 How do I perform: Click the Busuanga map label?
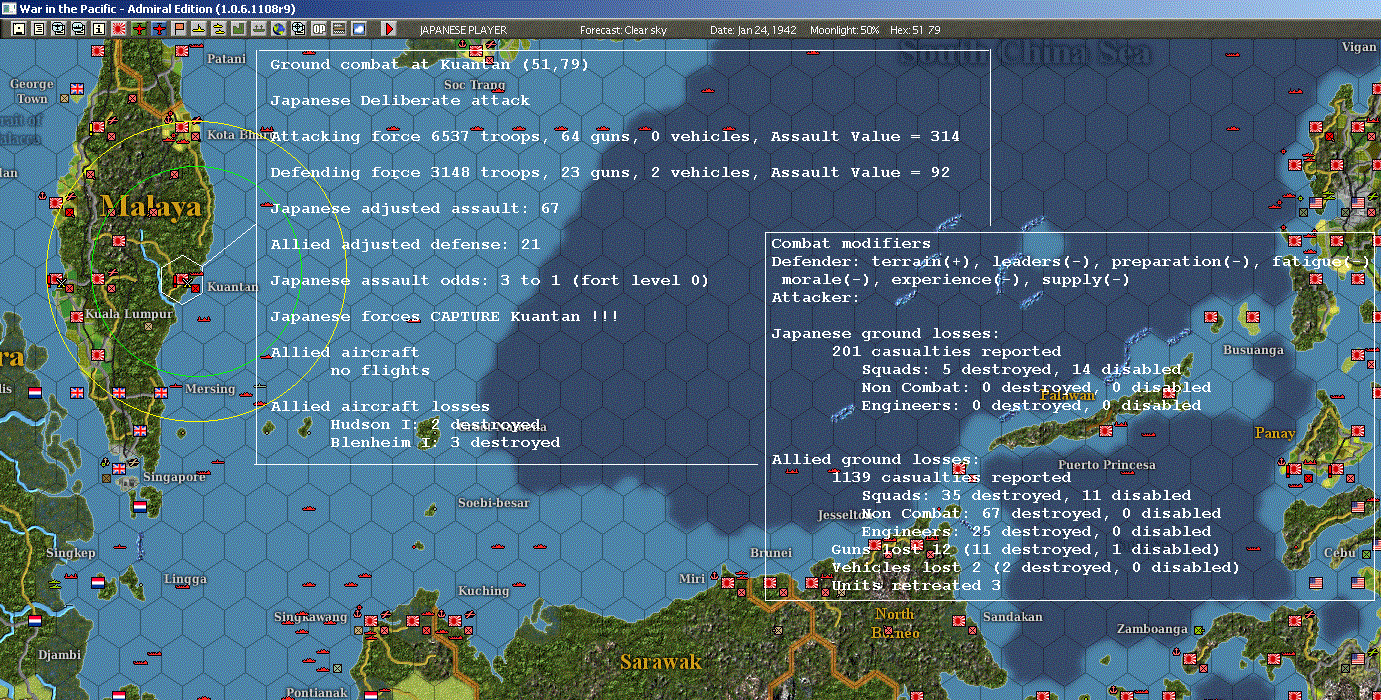click(x=1253, y=350)
